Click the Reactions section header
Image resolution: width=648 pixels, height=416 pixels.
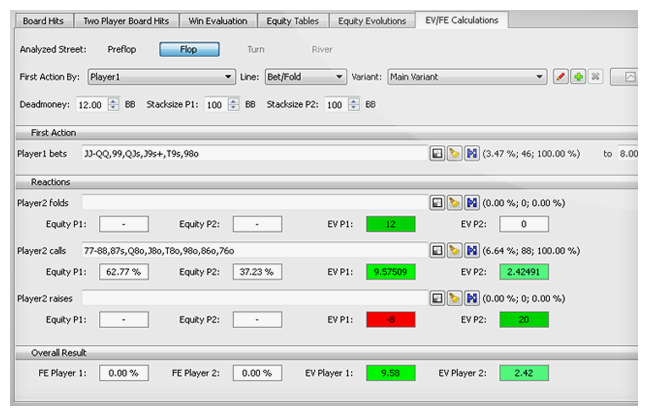[x=326, y=182]
